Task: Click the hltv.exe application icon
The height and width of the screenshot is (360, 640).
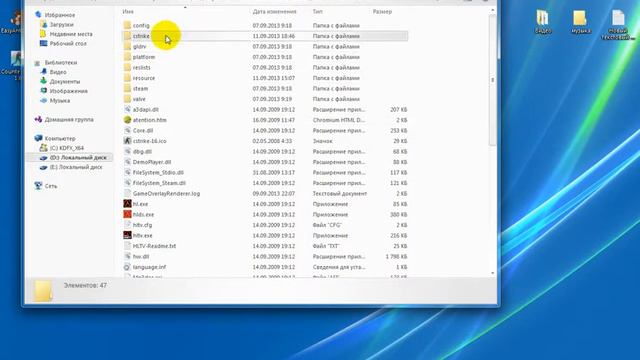Action: (x=127, y=236)
